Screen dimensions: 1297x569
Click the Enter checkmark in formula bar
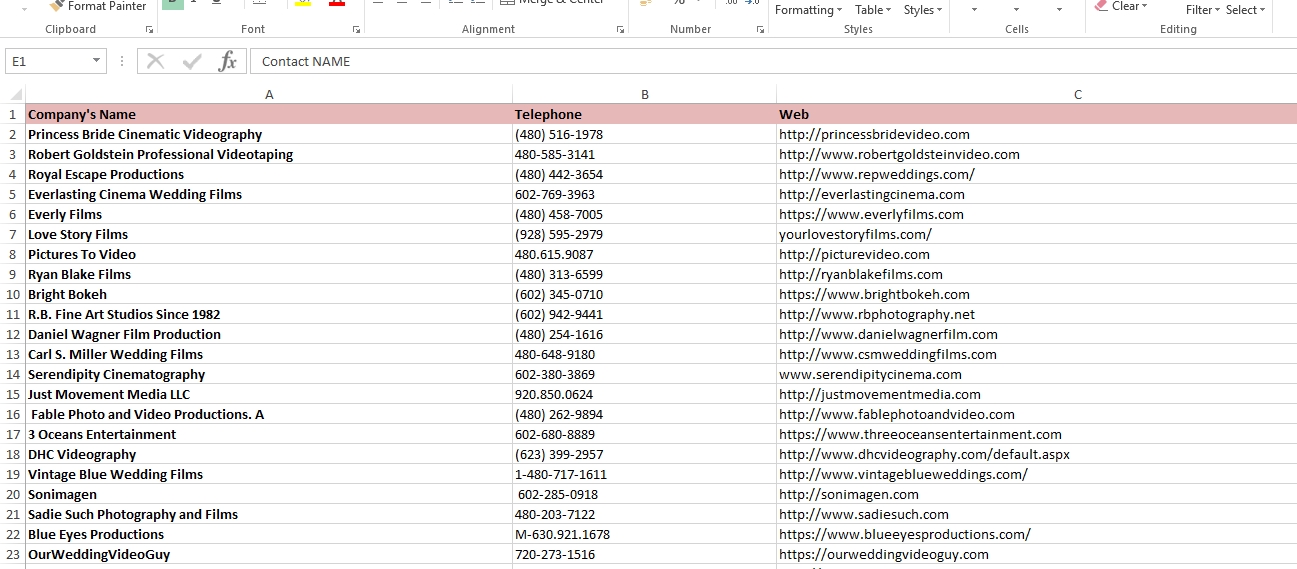coord(192,61)
